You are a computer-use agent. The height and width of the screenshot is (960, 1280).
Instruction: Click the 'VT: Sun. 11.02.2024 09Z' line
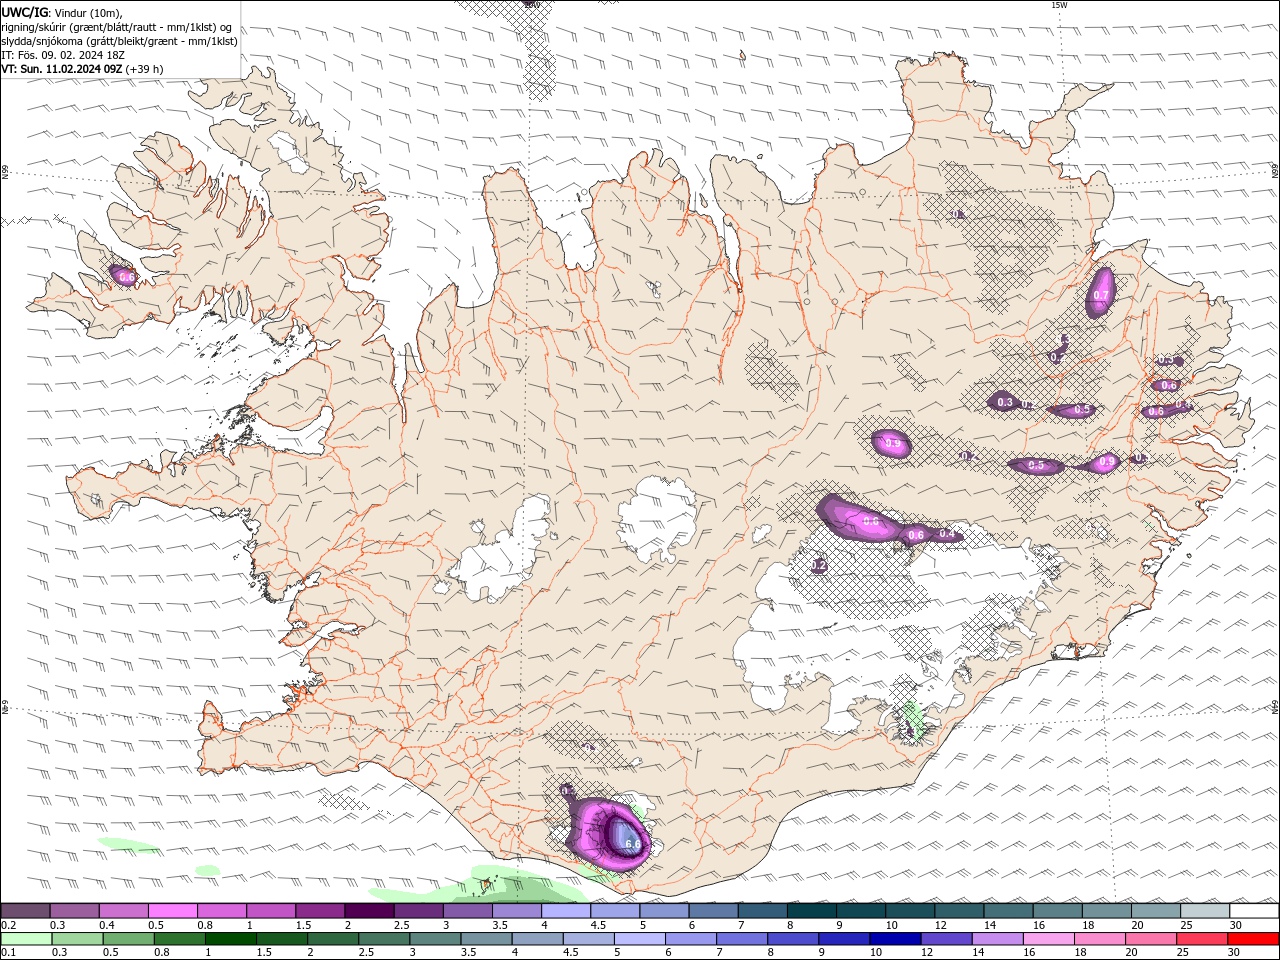pyautogui.click(x=62, y=69)
